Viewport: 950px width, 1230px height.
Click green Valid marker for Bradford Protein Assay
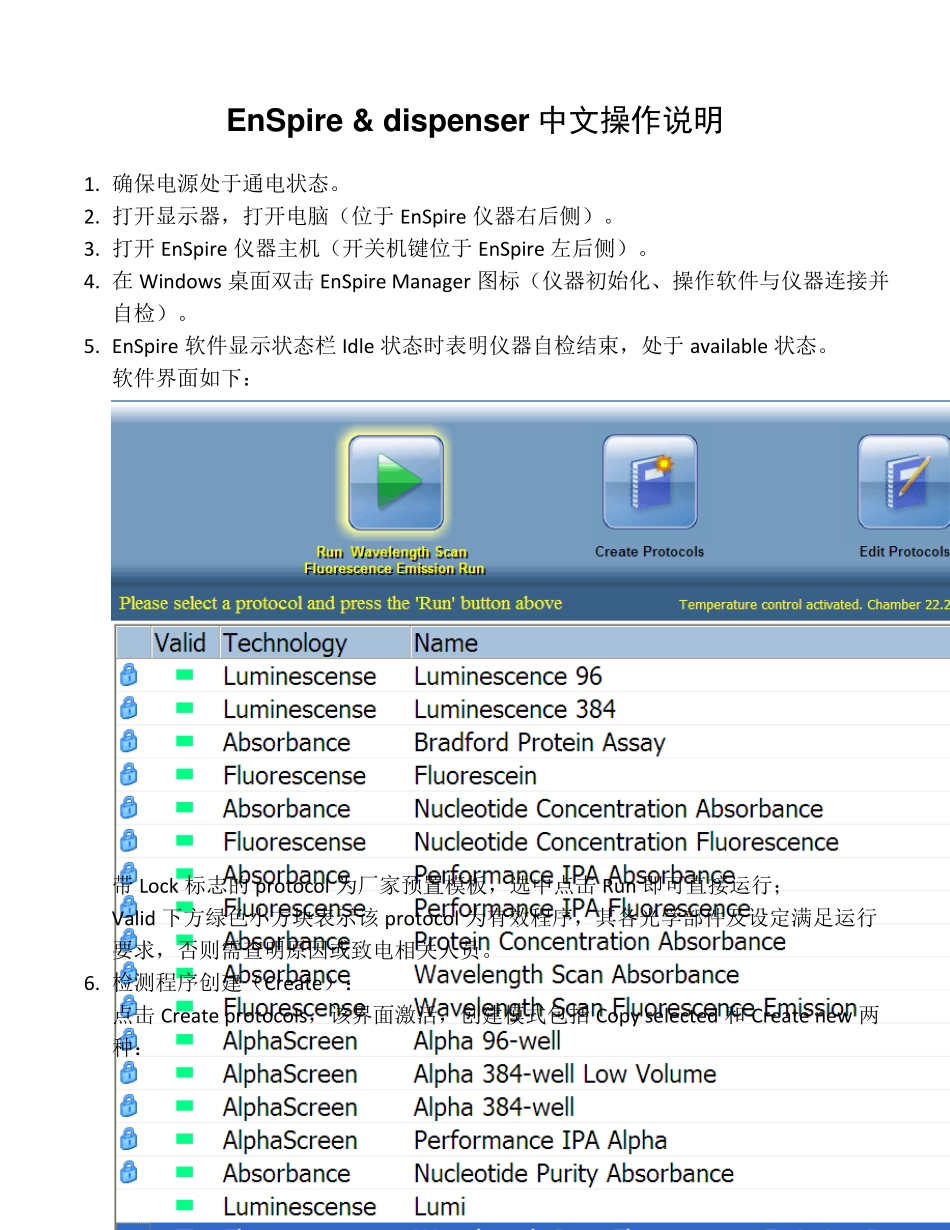pyautogui.click(x=185, y=741)
